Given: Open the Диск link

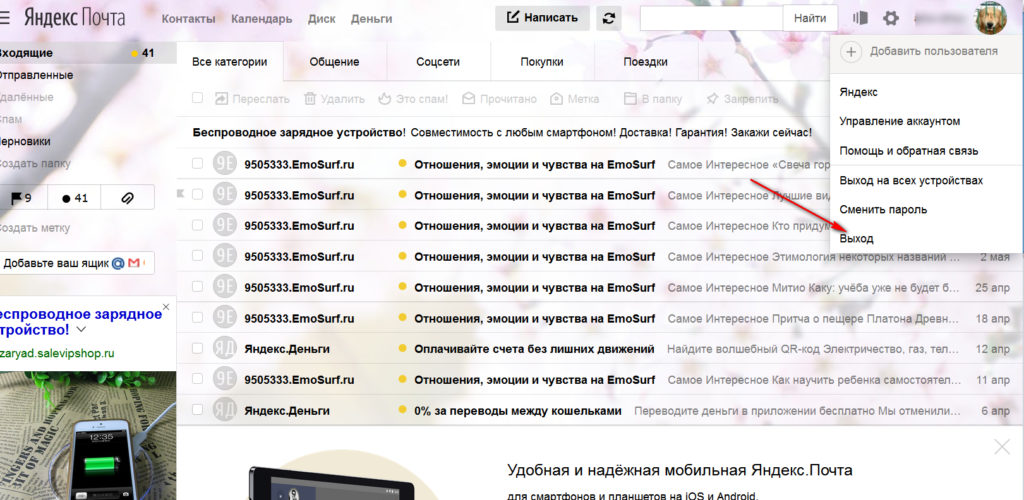Looking at the screenshot, I should (321, 19).
